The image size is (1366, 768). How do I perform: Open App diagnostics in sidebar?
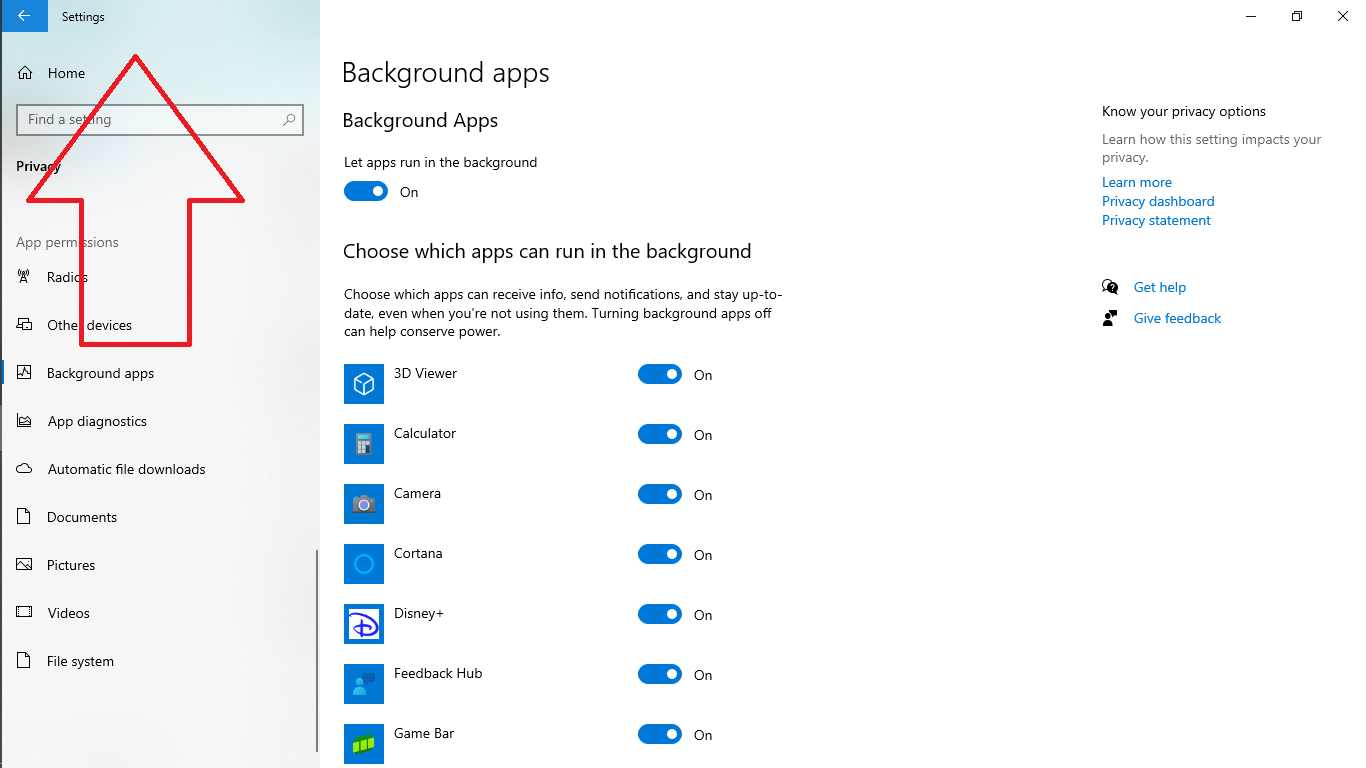(97, 421)
